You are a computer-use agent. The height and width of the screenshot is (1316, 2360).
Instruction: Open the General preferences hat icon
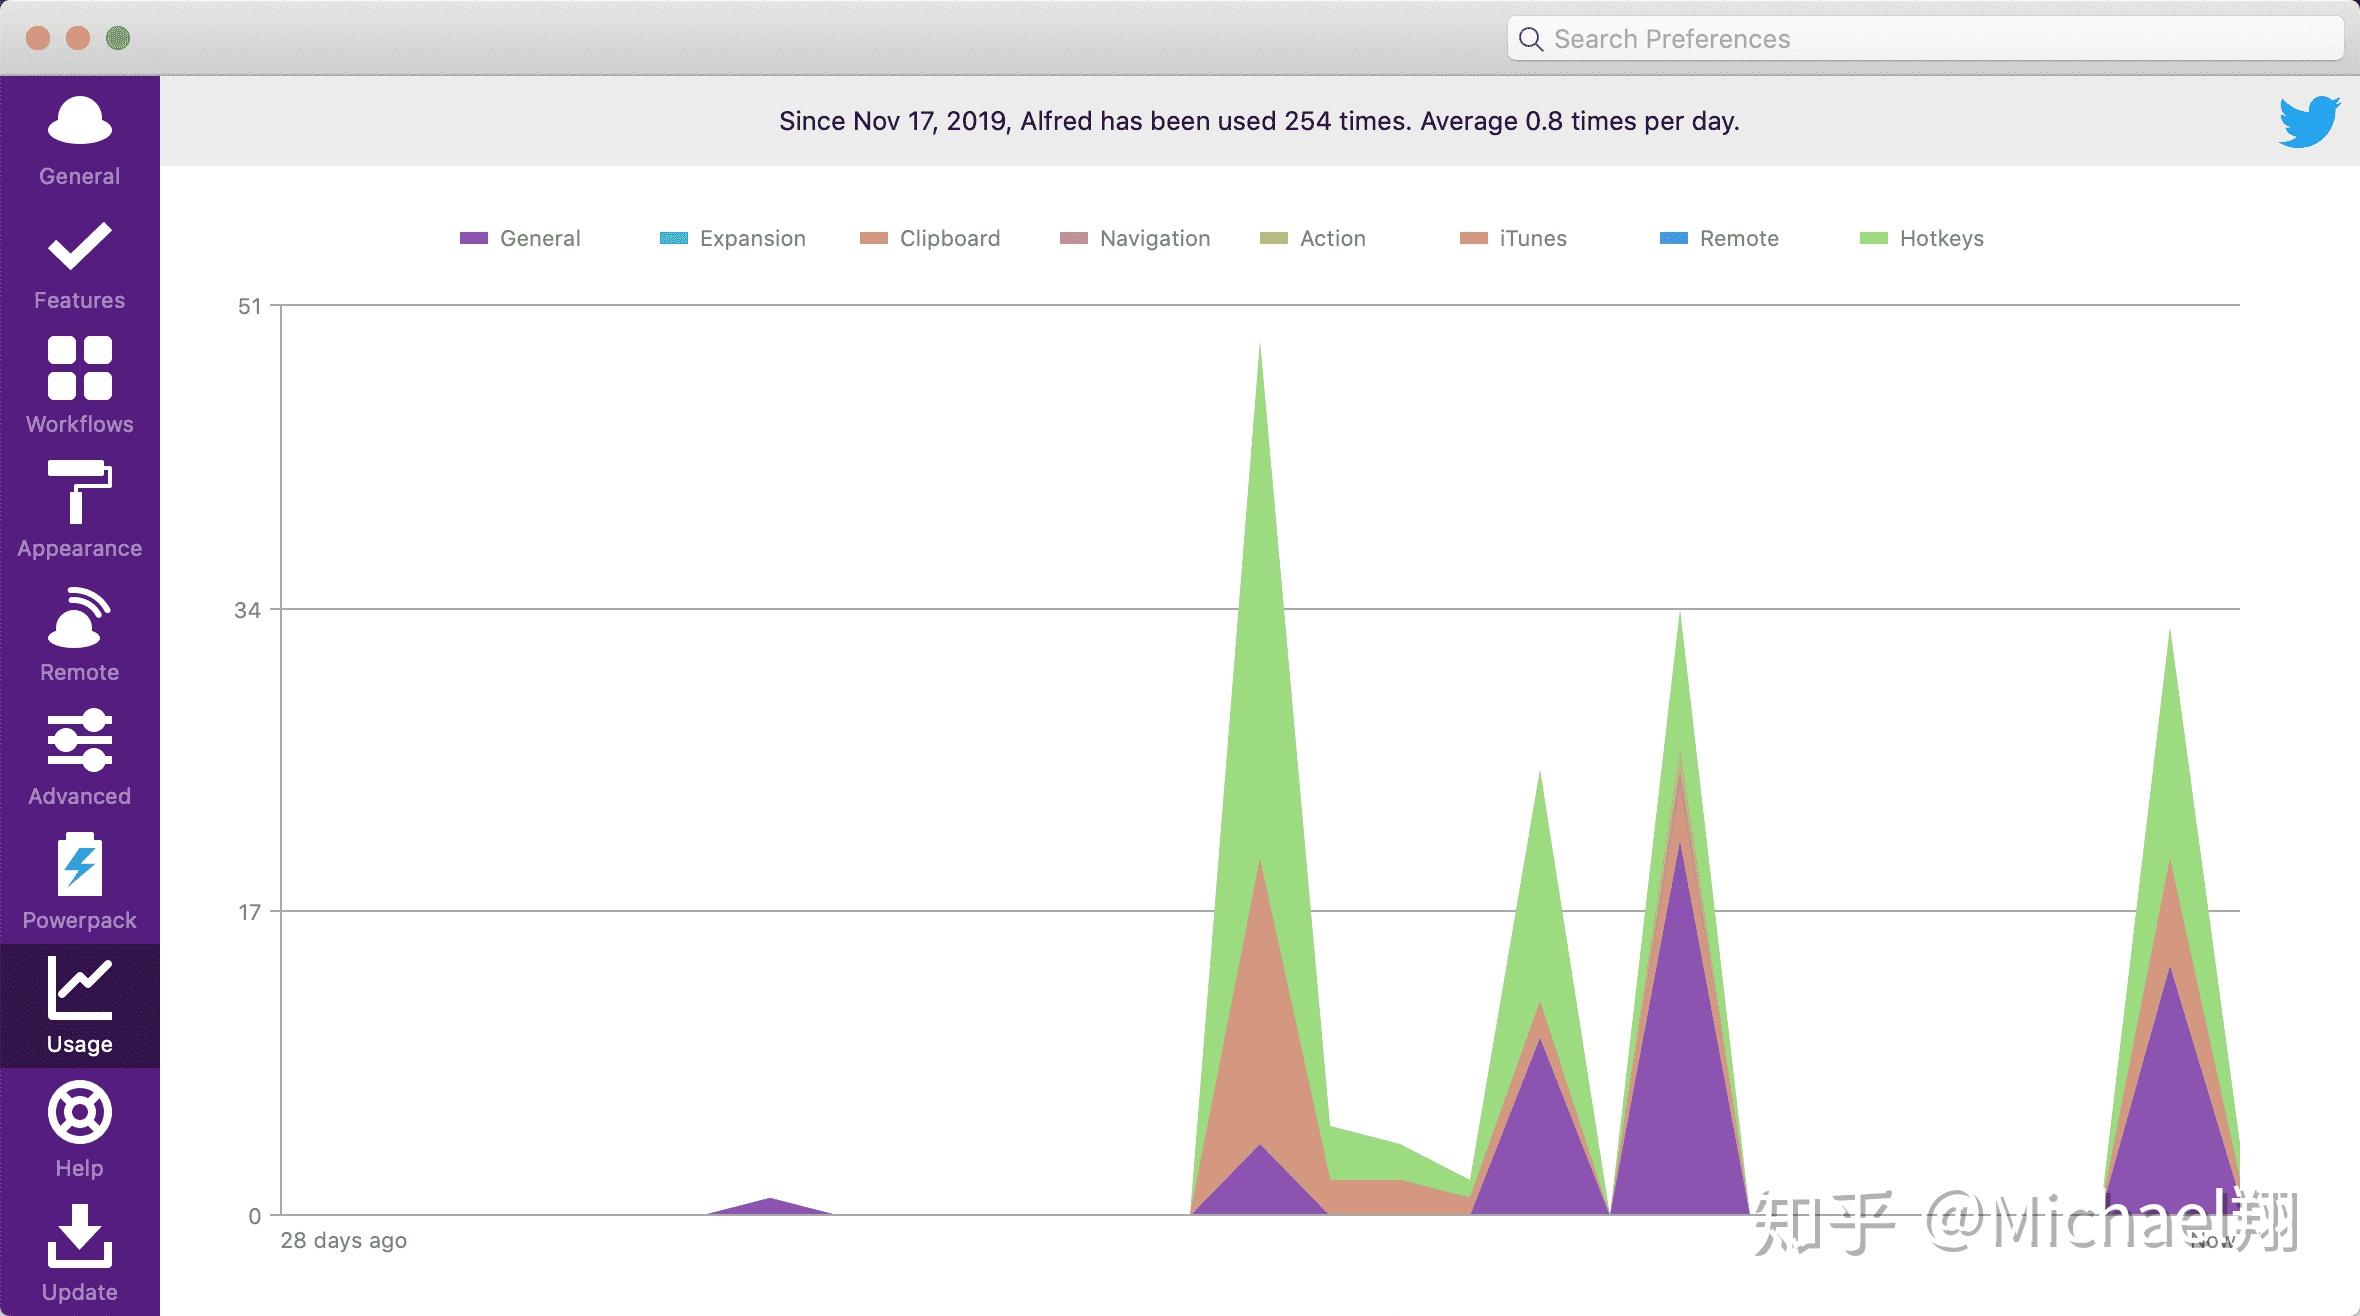click(x=79, y=122)
